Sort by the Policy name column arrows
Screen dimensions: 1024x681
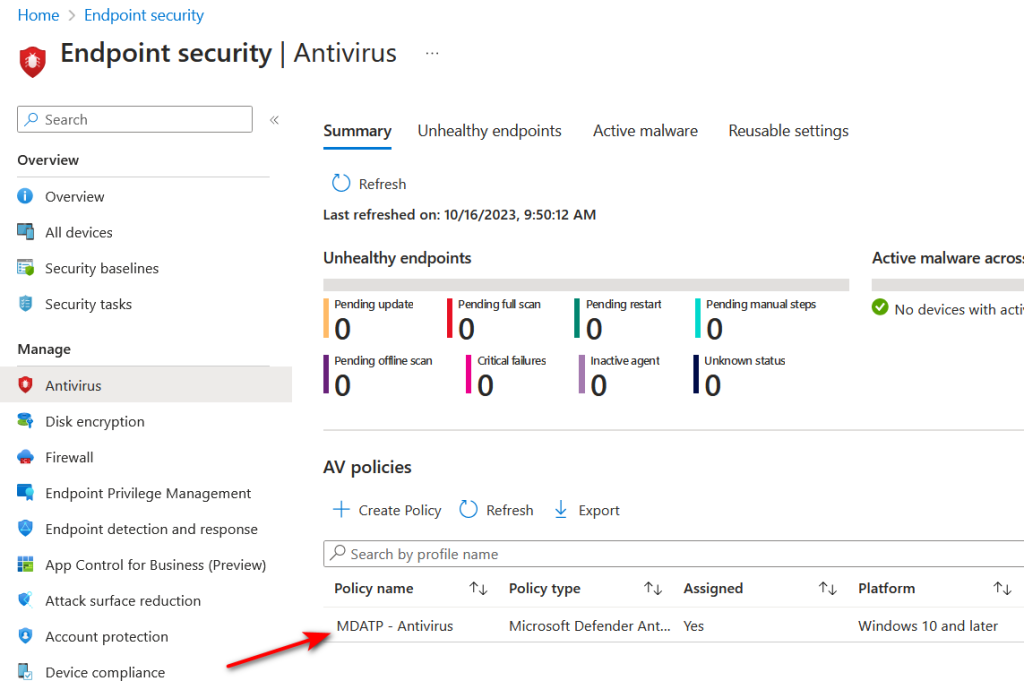tap(478, 588)
